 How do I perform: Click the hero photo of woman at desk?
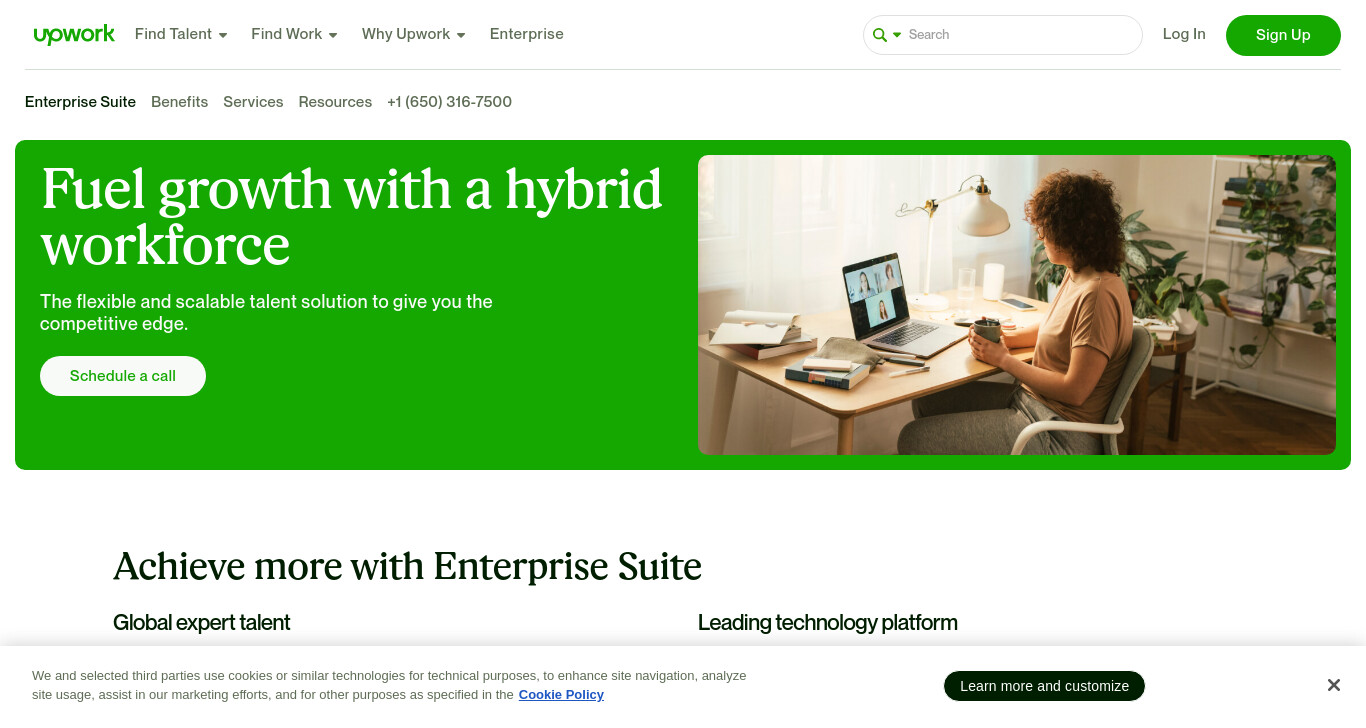click(x=1017, y=305)
